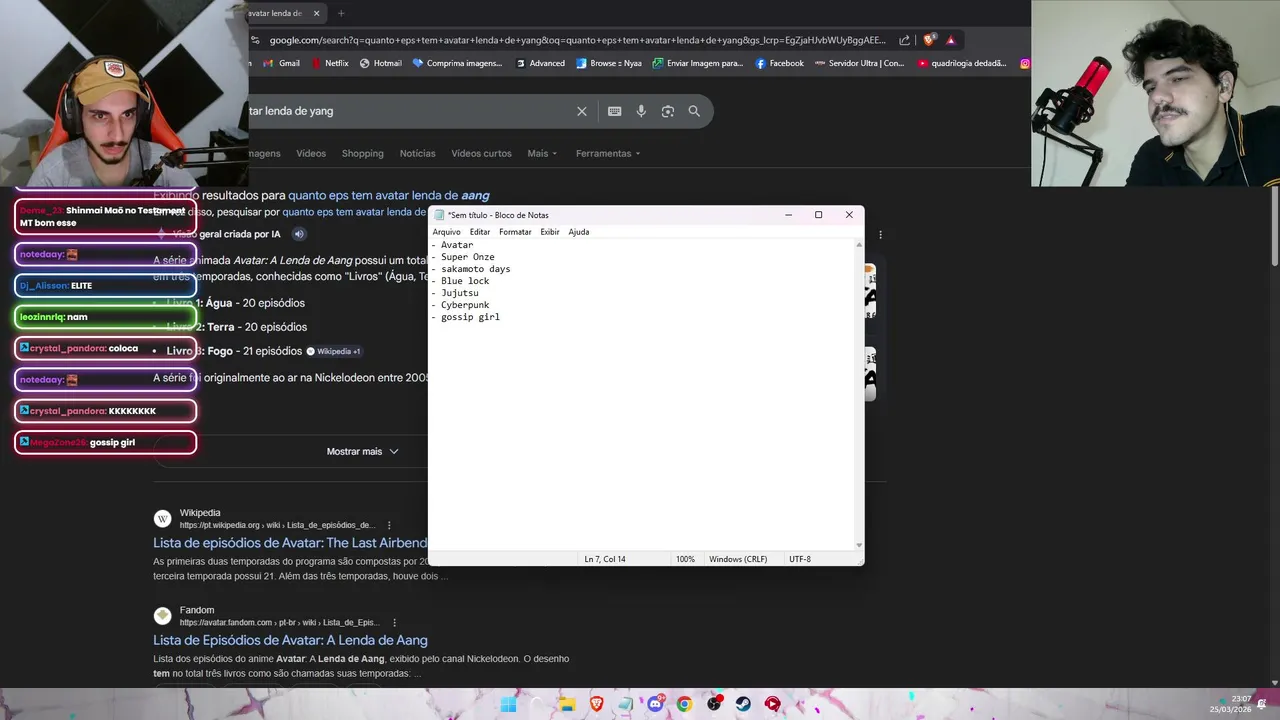Open the Facebook bookmark
The height and width of the screenshot is (720, 1280).
(x=779, y=63)
